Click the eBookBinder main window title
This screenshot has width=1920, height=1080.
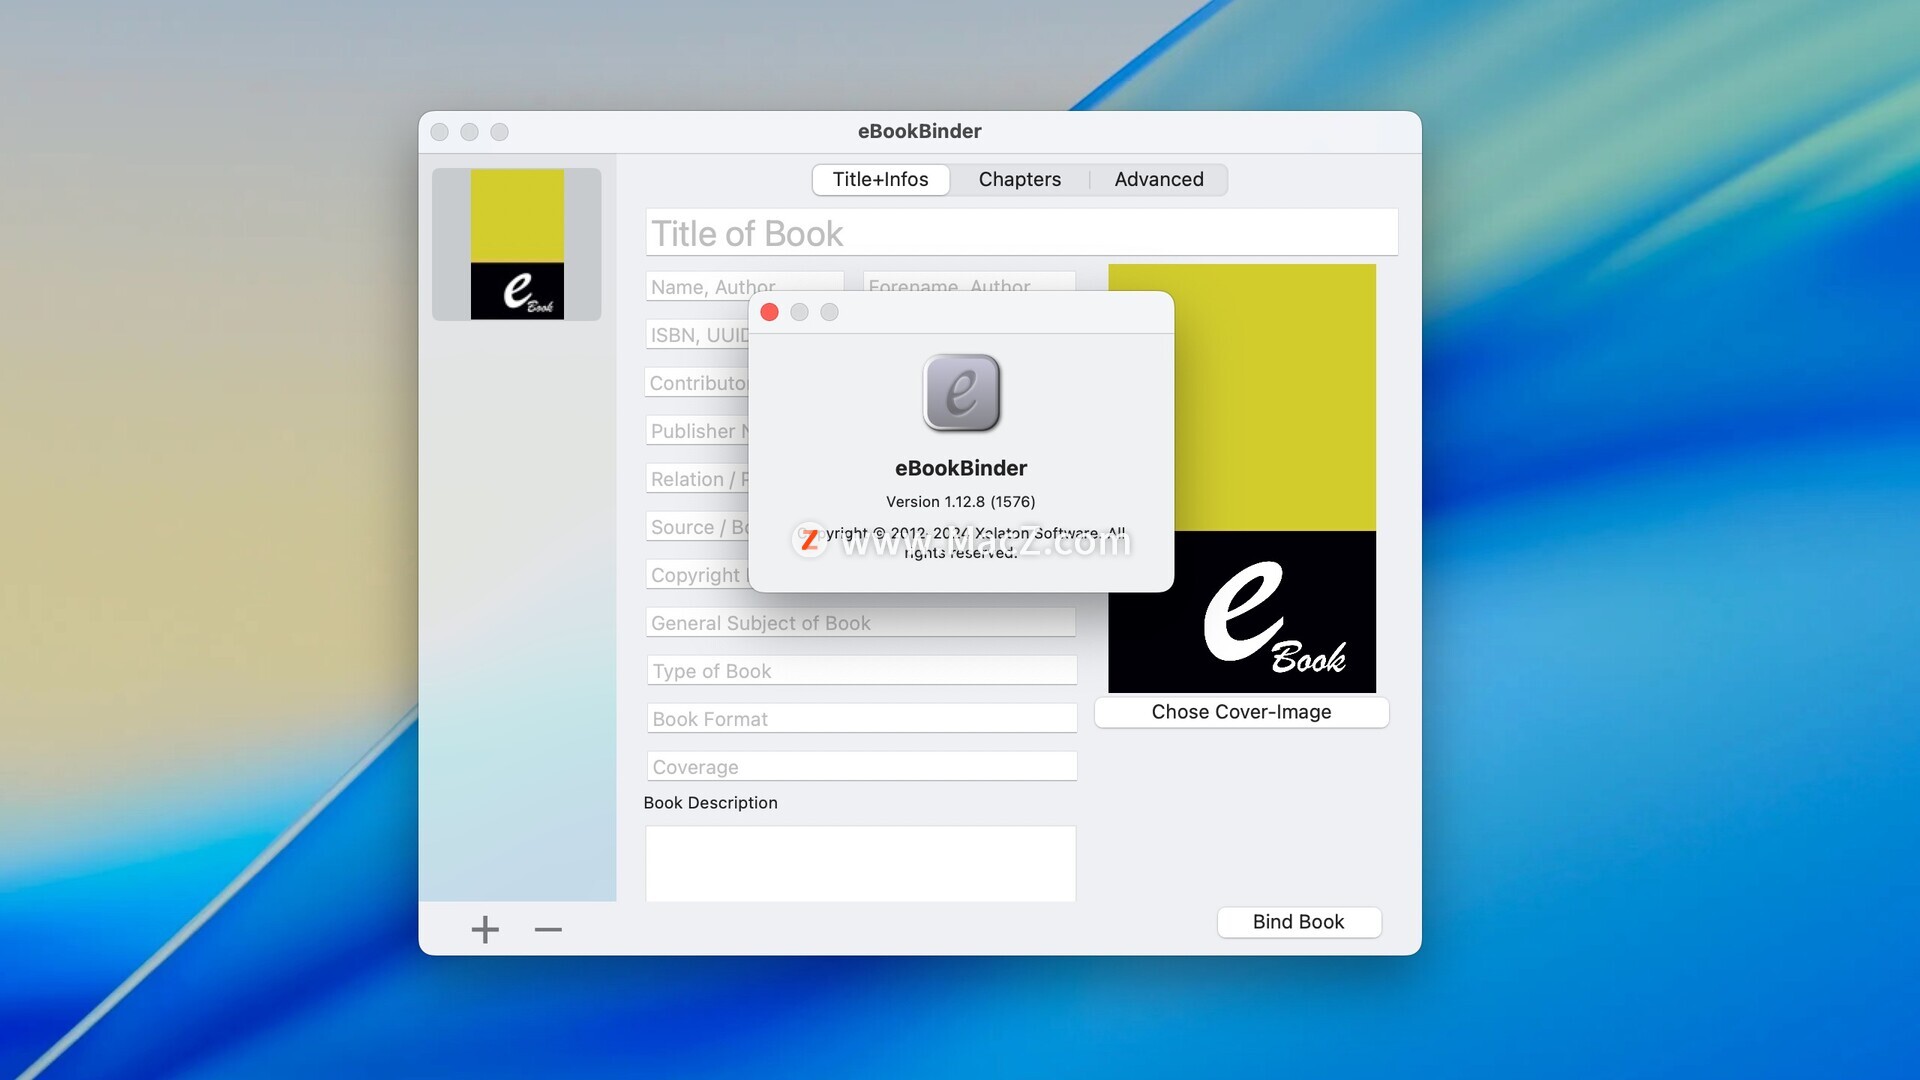tap(919, 131)
